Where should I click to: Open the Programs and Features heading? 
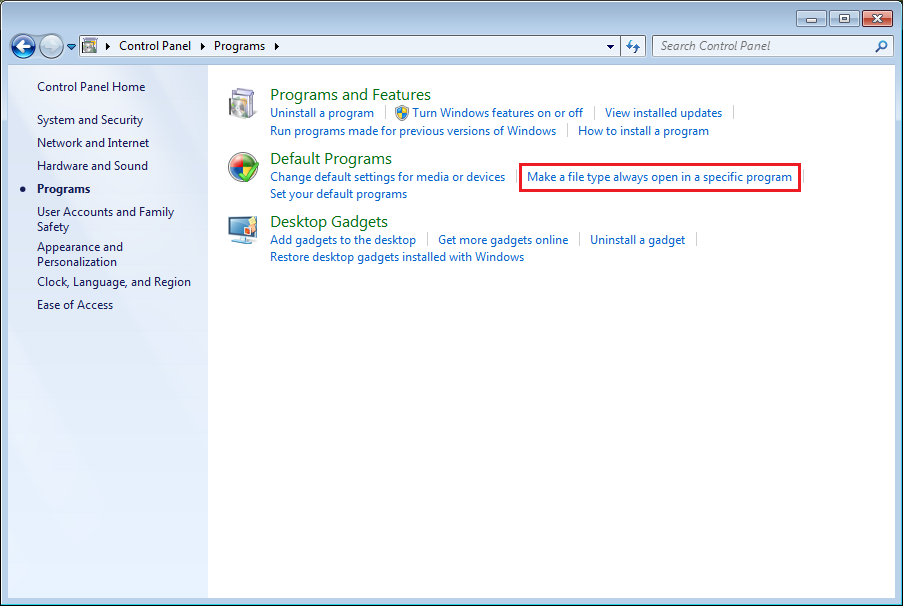tap(350, 94)
